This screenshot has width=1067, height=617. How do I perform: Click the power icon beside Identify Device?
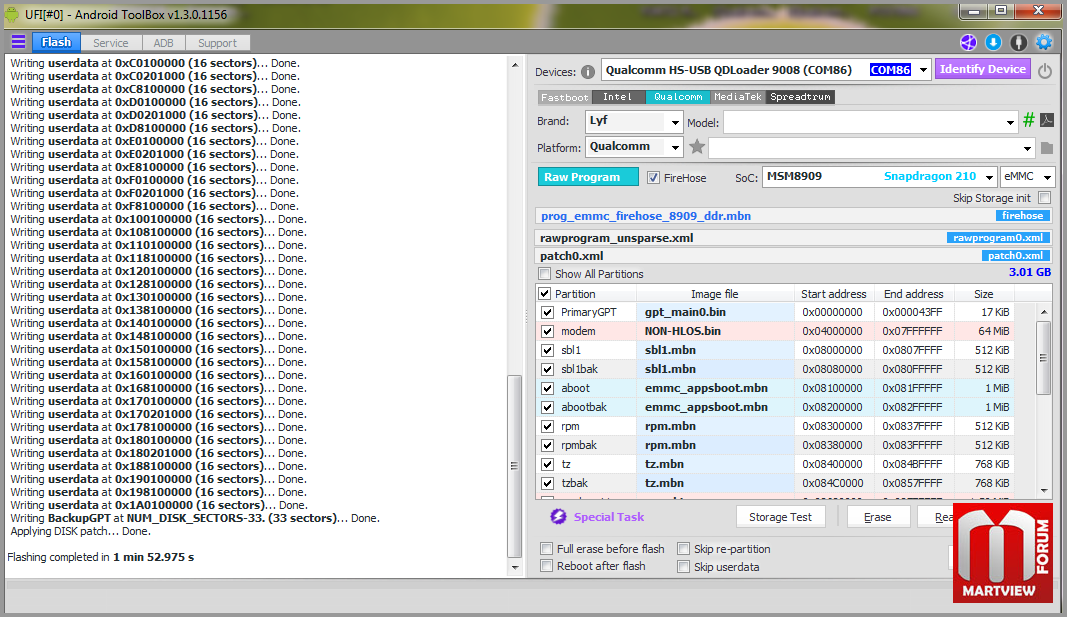click(x=1045, y=71)
